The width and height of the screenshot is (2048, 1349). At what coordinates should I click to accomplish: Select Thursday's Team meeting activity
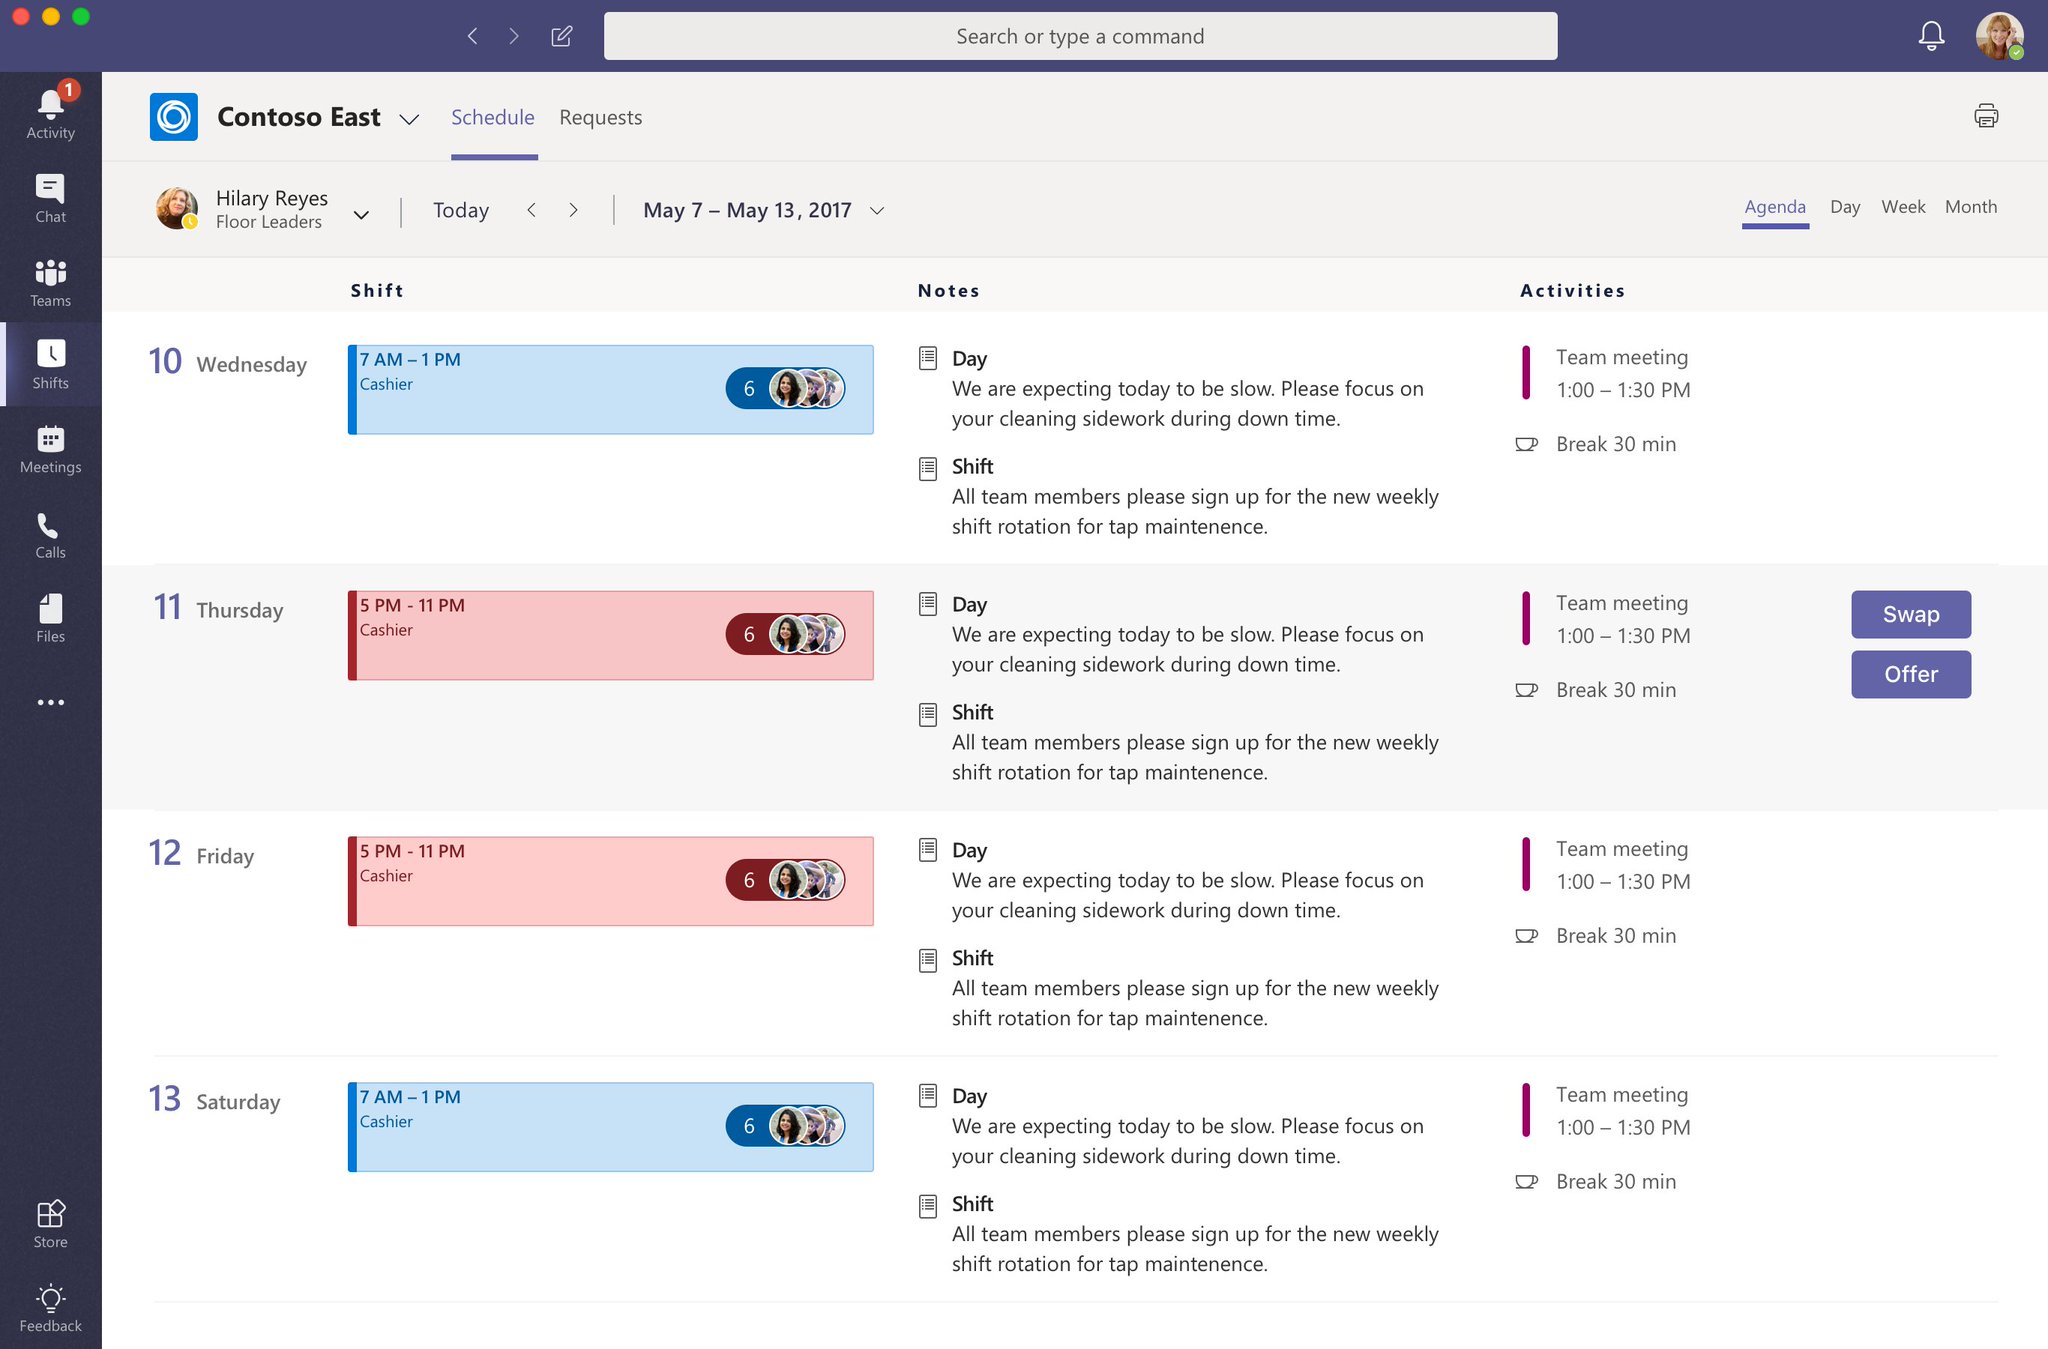coord(1607,620)
